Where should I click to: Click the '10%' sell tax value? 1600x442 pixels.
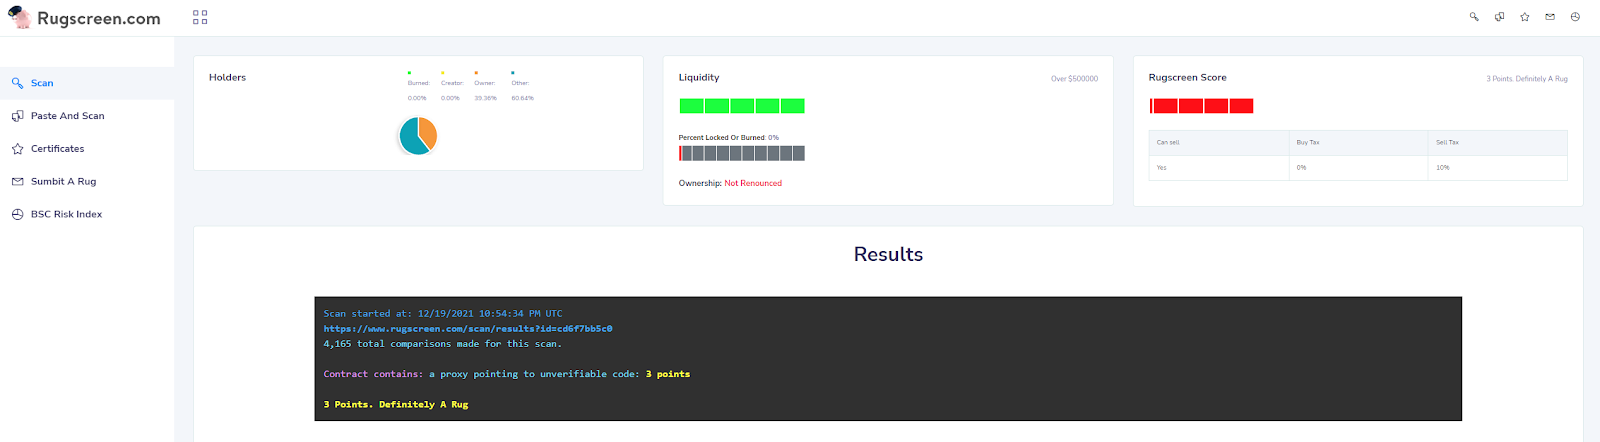pos(1443,167)
